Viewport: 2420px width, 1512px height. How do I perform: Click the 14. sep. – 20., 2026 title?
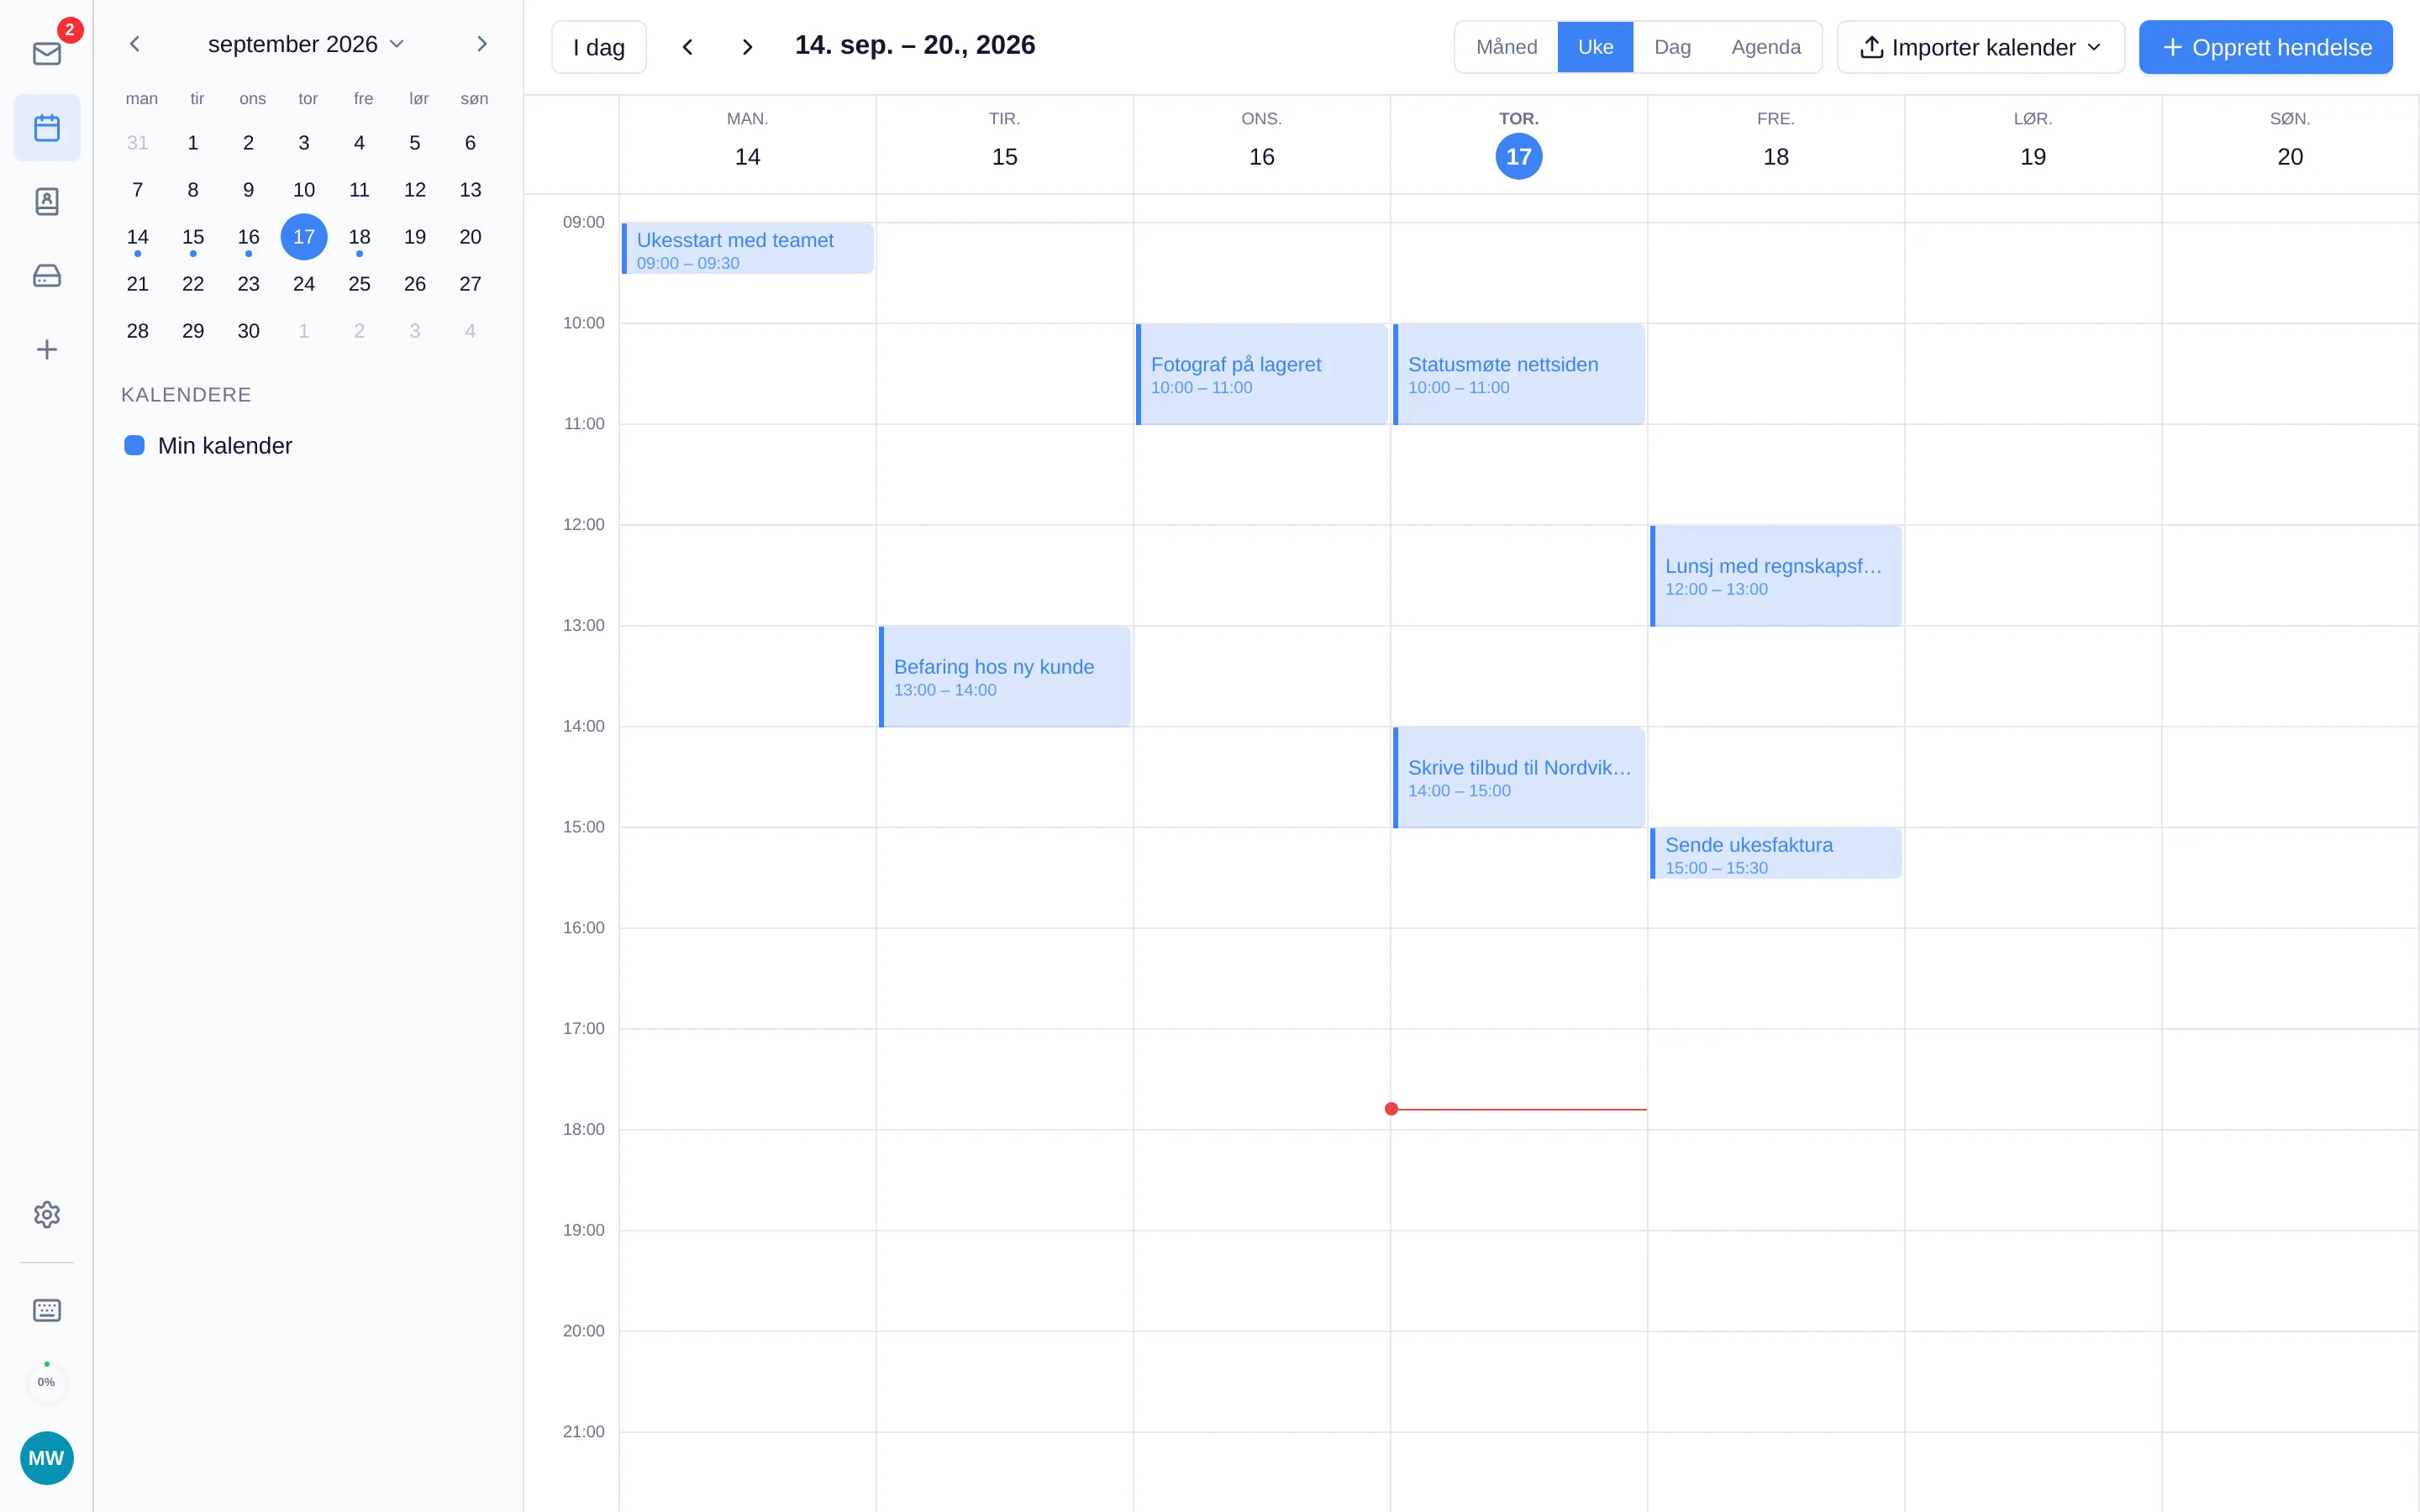click(914, 45)
